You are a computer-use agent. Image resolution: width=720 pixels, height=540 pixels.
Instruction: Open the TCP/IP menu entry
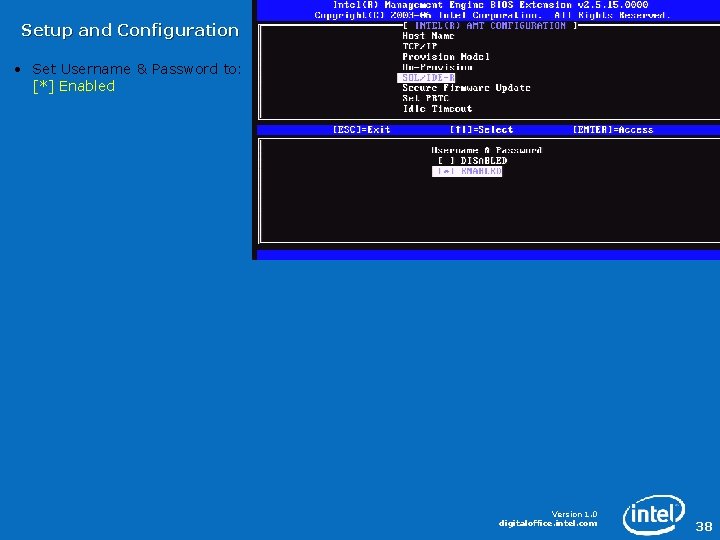420,46
